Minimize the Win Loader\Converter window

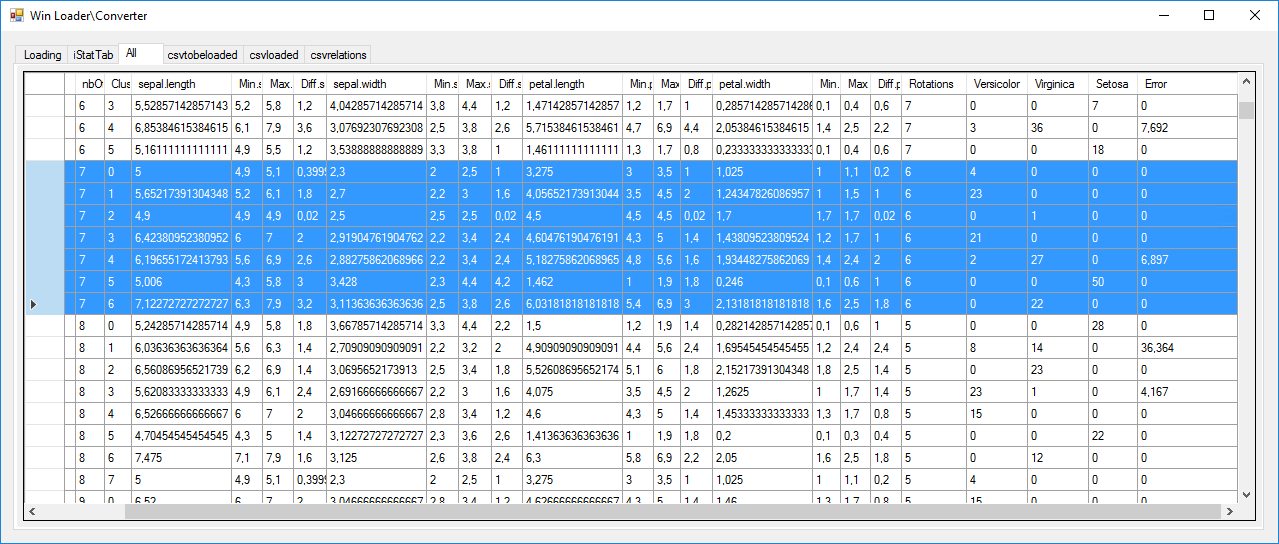coord(1162,15)
